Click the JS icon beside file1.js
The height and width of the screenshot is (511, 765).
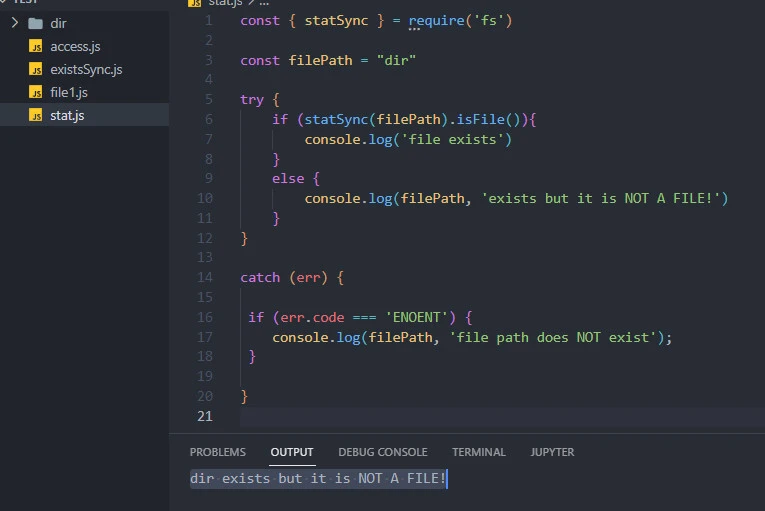[36, 92]
